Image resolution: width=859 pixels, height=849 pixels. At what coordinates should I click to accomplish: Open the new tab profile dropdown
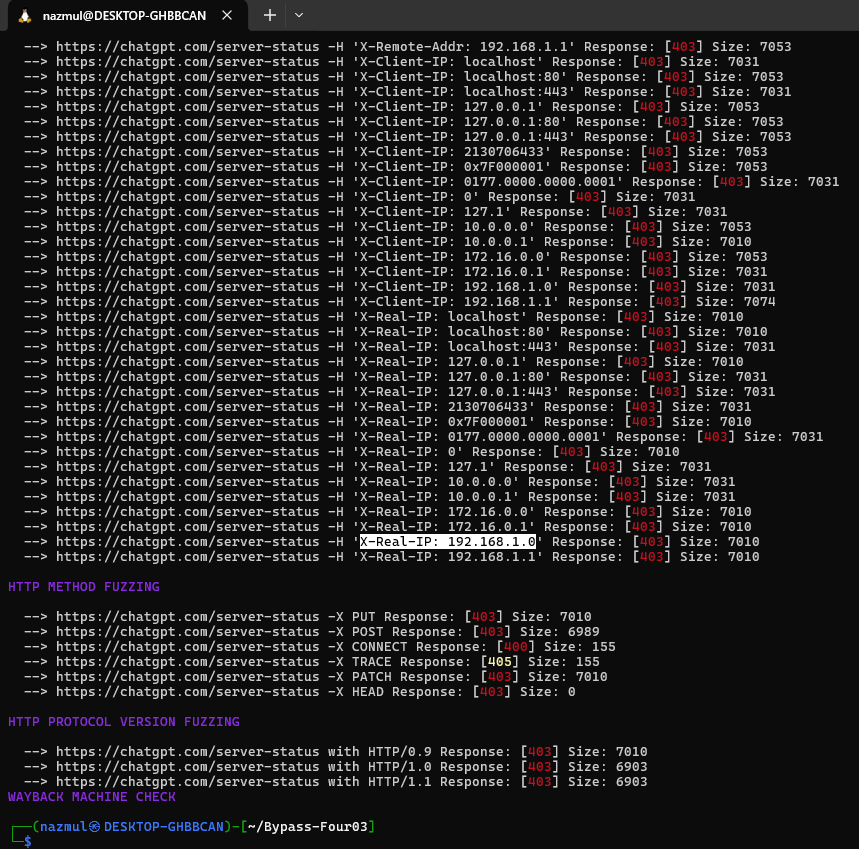coord(299,15)
